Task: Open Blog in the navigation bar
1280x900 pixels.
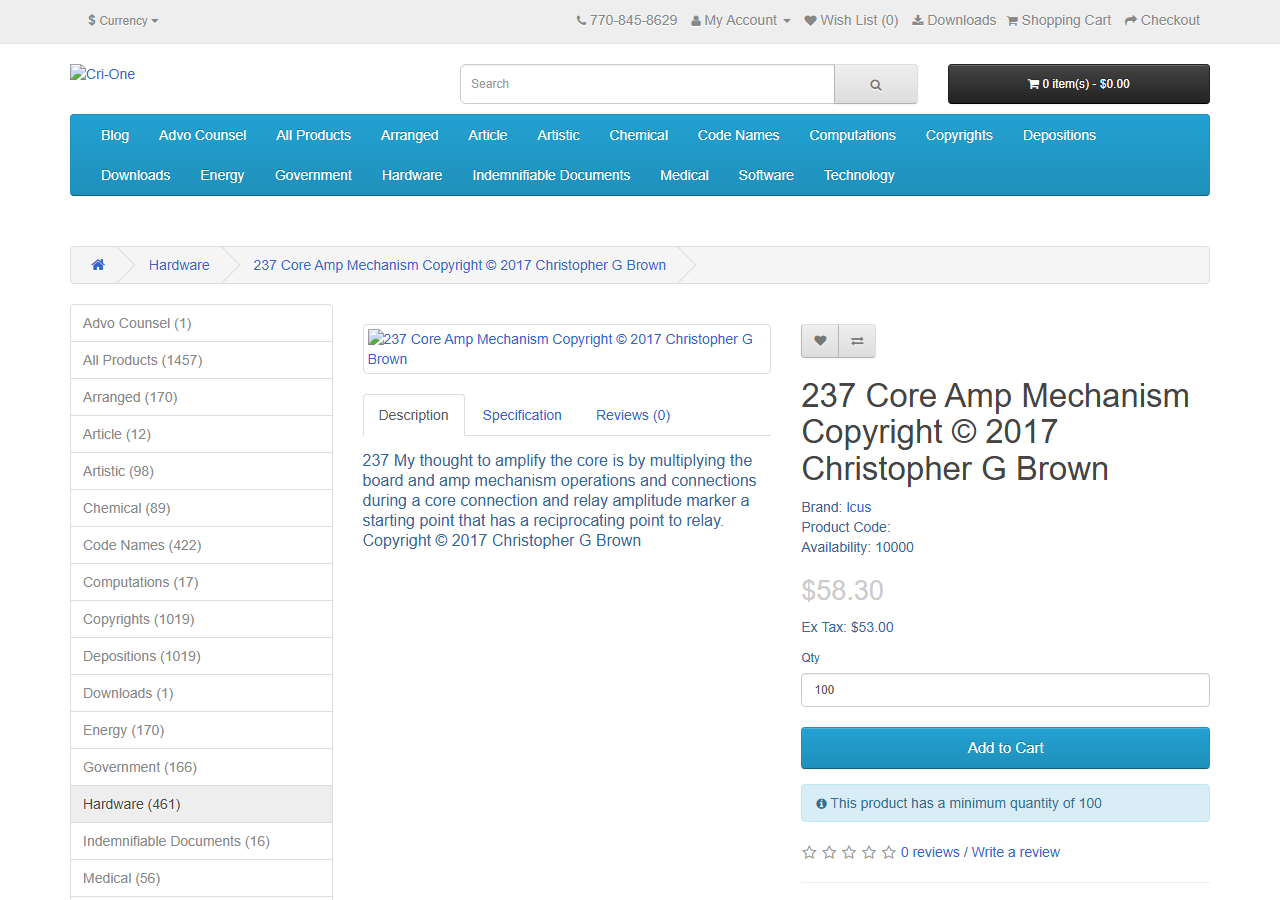Action: coord(115,135)
